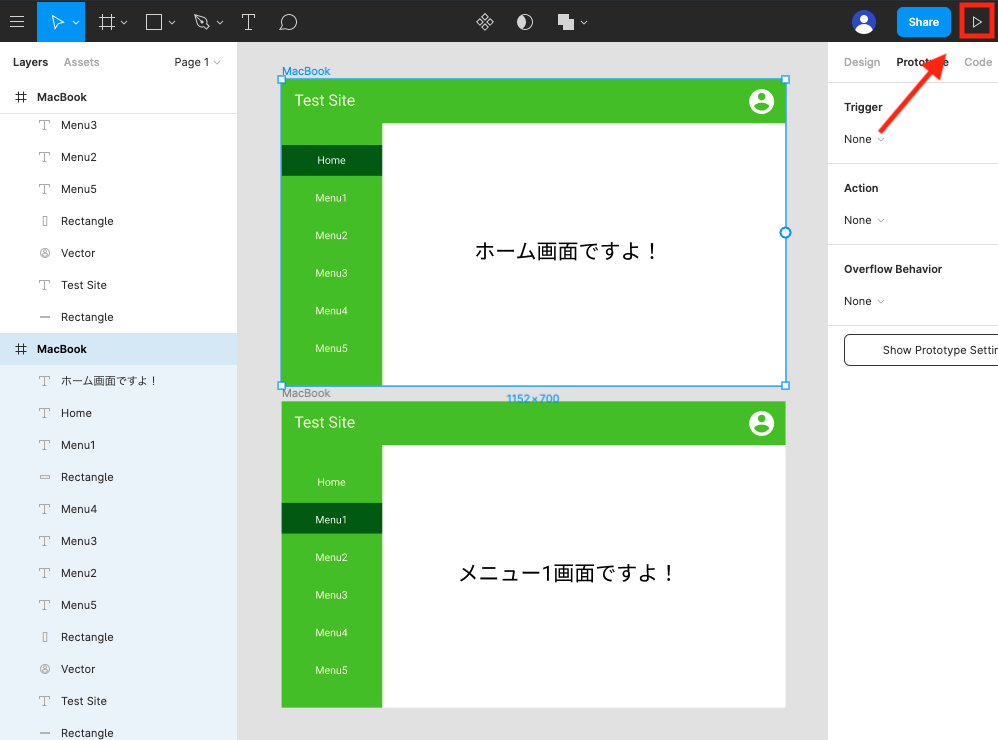Switch to the Assets tab
Viewport: 998px width, 740px height.
click(81, 62)
